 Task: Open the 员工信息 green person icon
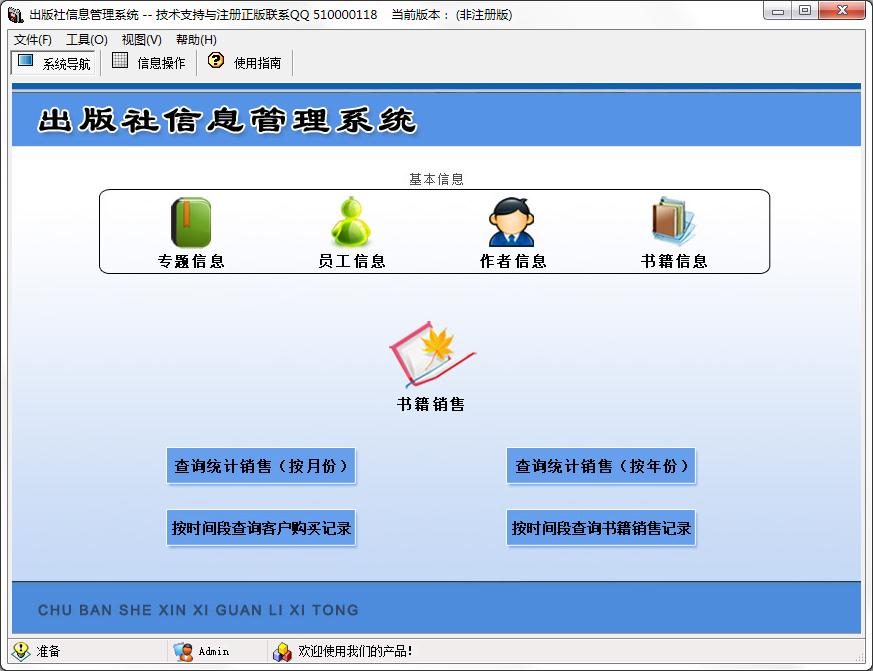pos(351,222)
